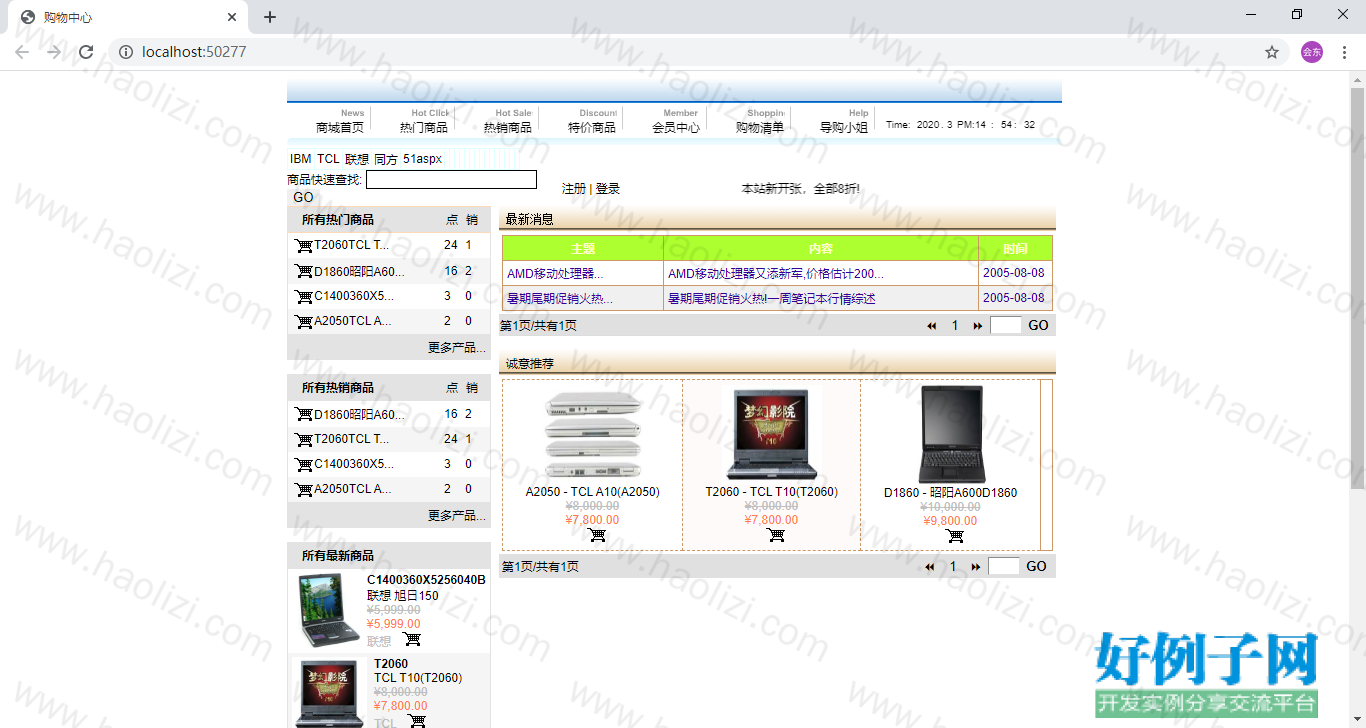Go back in browser history
This screenshot has height=728, width=1366.
(22, 52)
